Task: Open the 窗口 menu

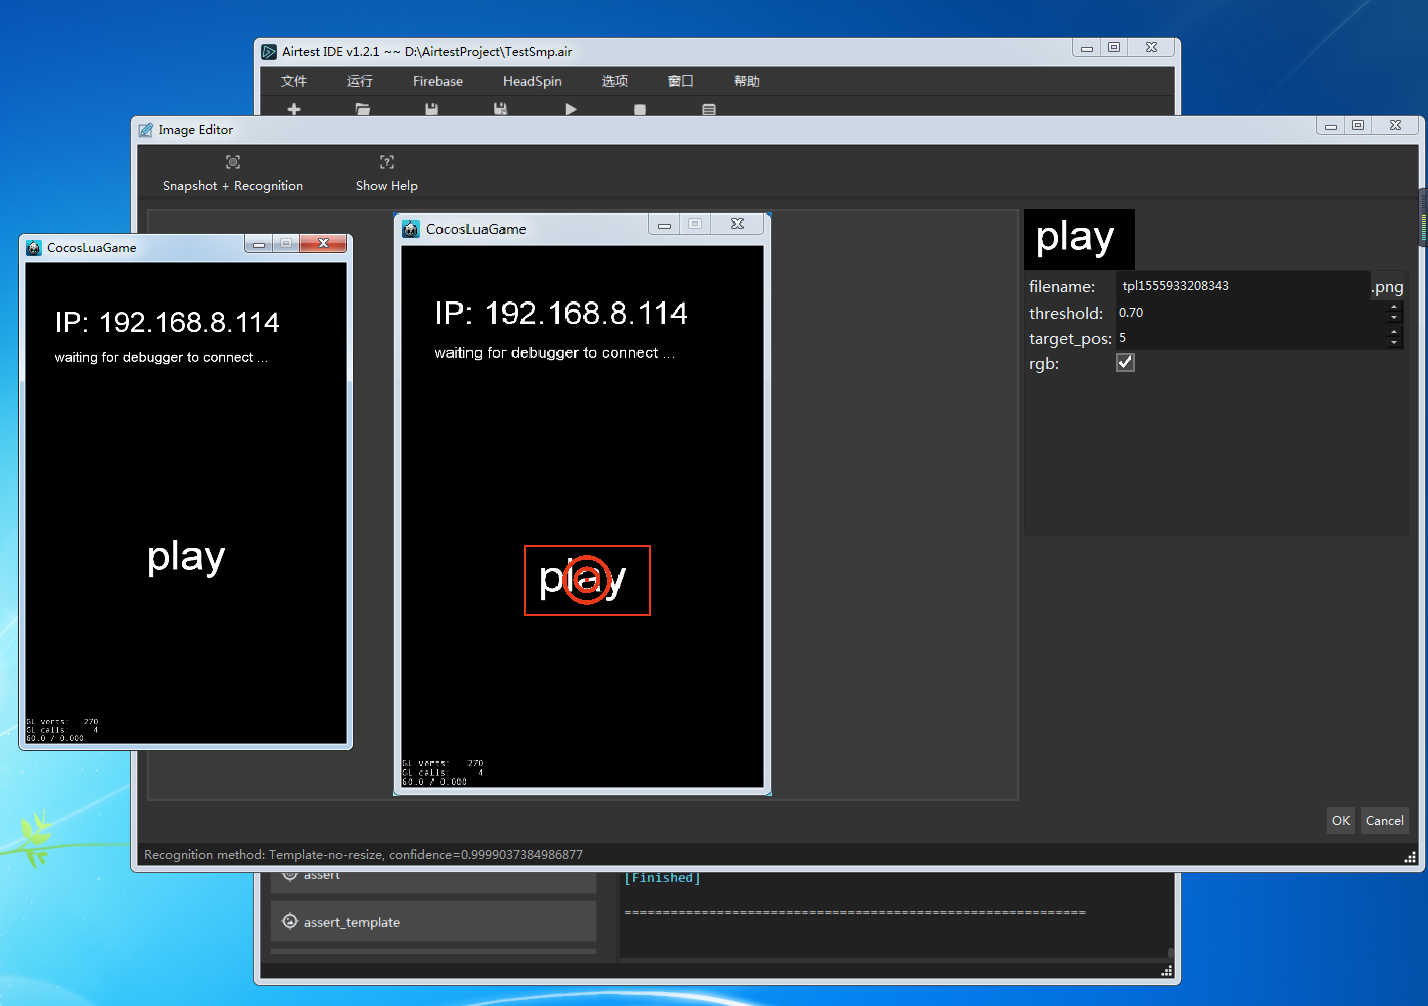Action: (681, 81)
